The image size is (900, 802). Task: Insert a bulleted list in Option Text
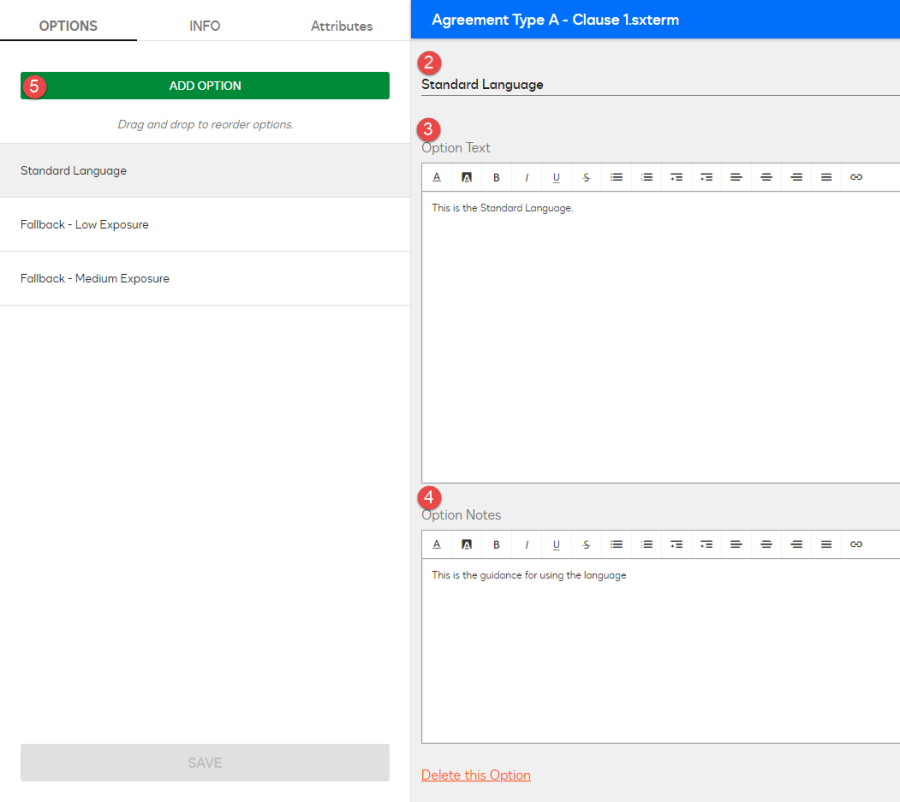click(x=617, y=177)
